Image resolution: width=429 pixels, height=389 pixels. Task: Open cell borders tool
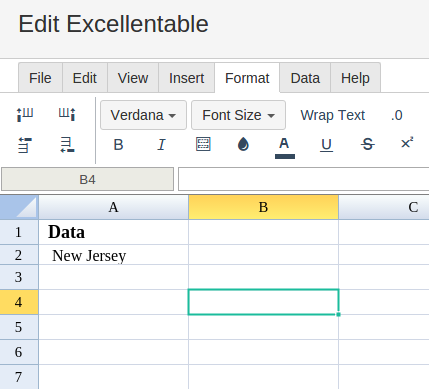(203, 144)
